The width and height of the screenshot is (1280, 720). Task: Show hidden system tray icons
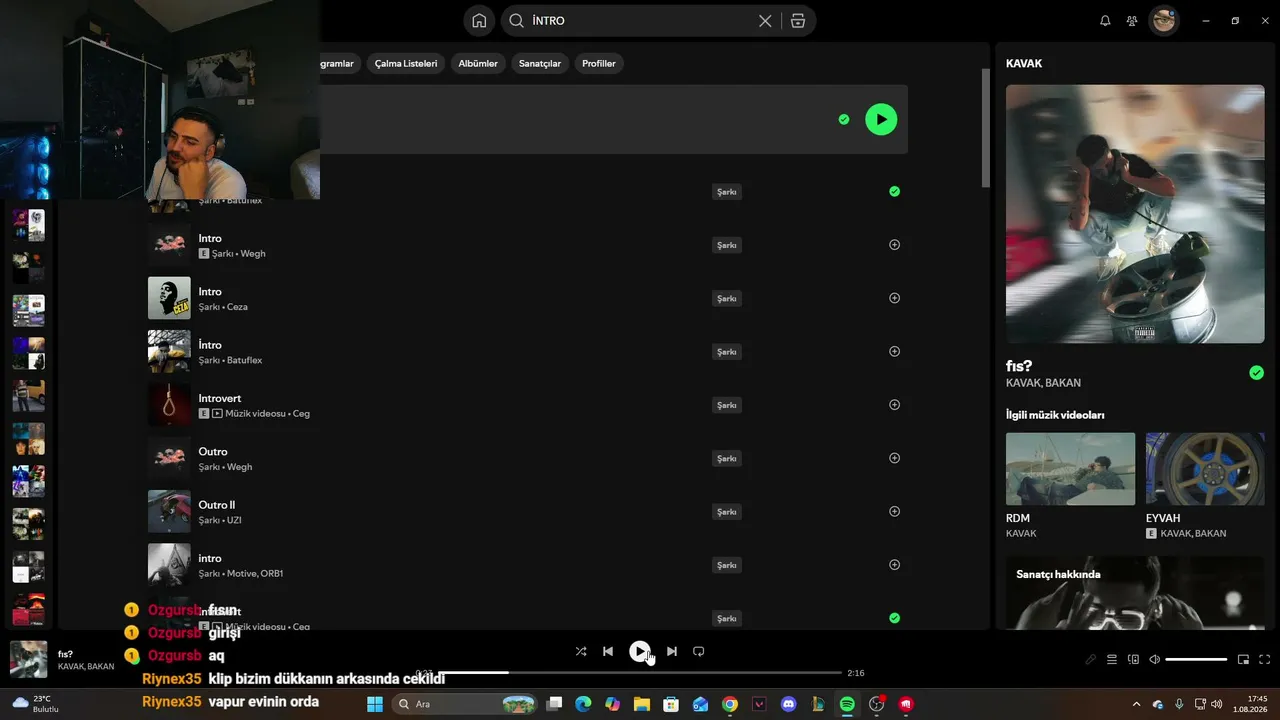(x=1136, y=704)
